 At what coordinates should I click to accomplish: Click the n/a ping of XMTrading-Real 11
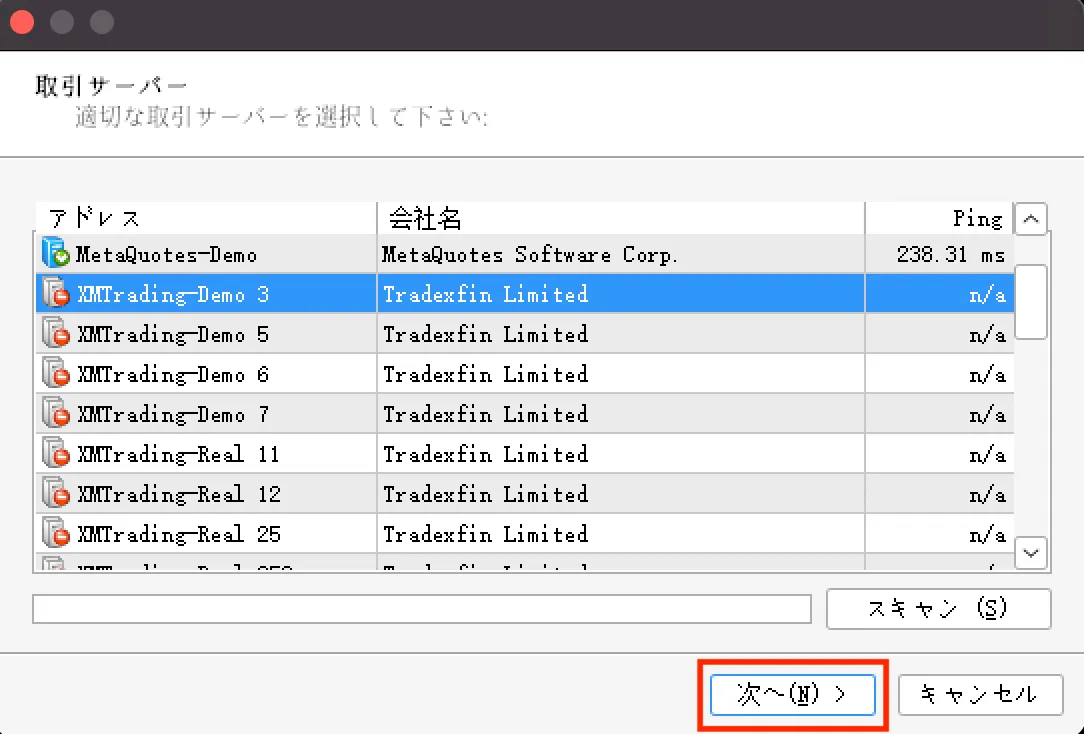pyautogui.click(x=987, y=455)
